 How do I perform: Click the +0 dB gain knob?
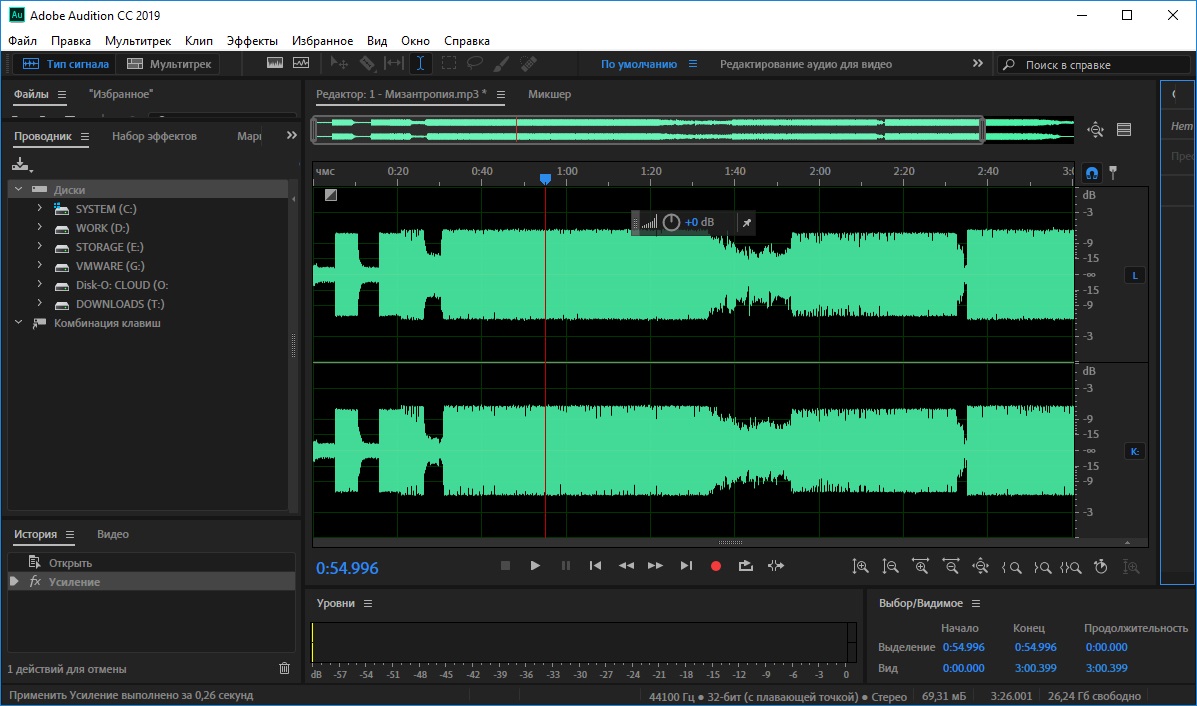671,222
